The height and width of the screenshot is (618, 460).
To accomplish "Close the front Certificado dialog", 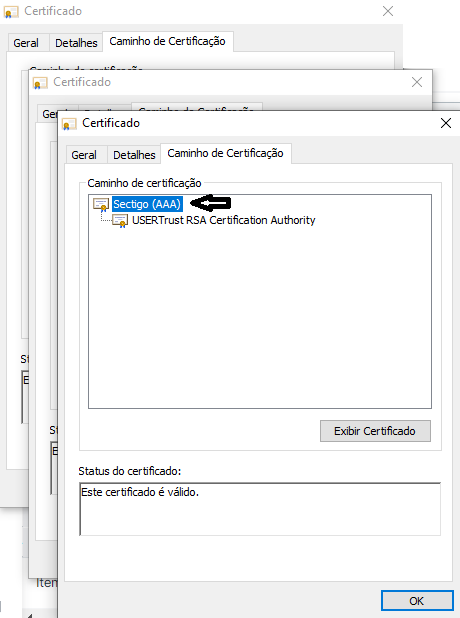I will 446,123.
